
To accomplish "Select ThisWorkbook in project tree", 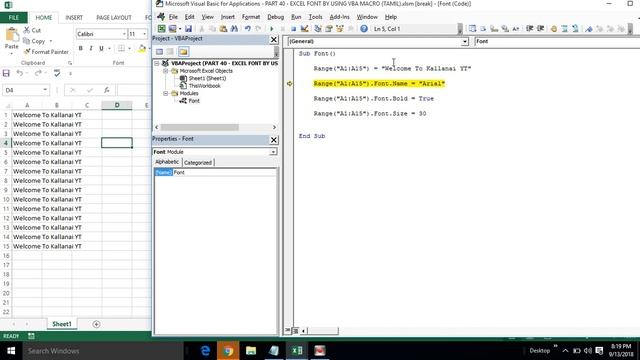I will [x=204, y=86].
